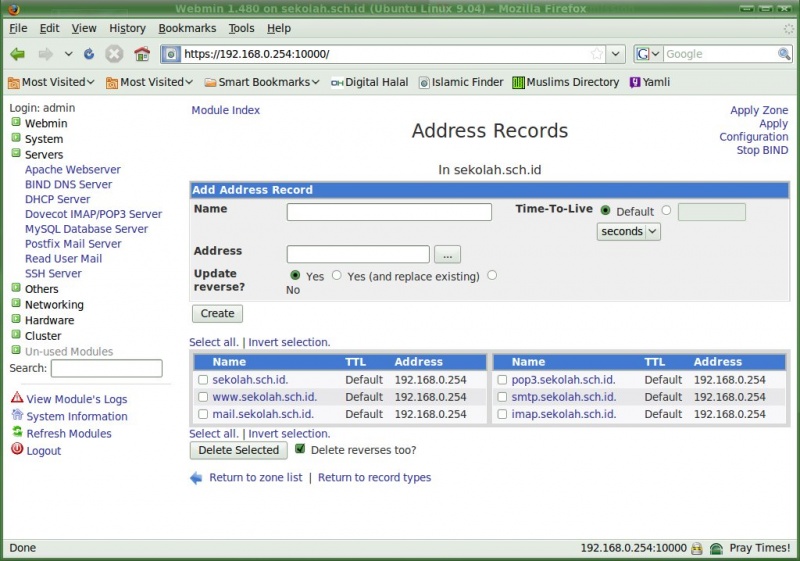The image size is (800, 561).
Task: Click the Stop loading icon
Action: point(115,54)
